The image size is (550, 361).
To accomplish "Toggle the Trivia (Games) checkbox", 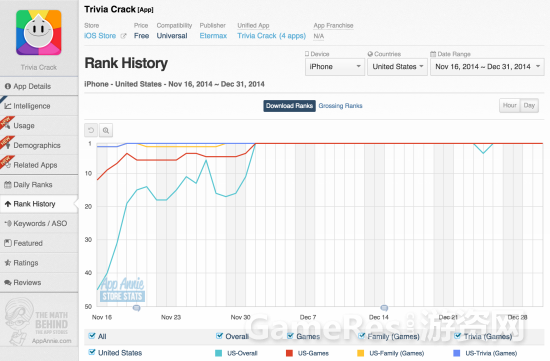I will click(457, 336).
